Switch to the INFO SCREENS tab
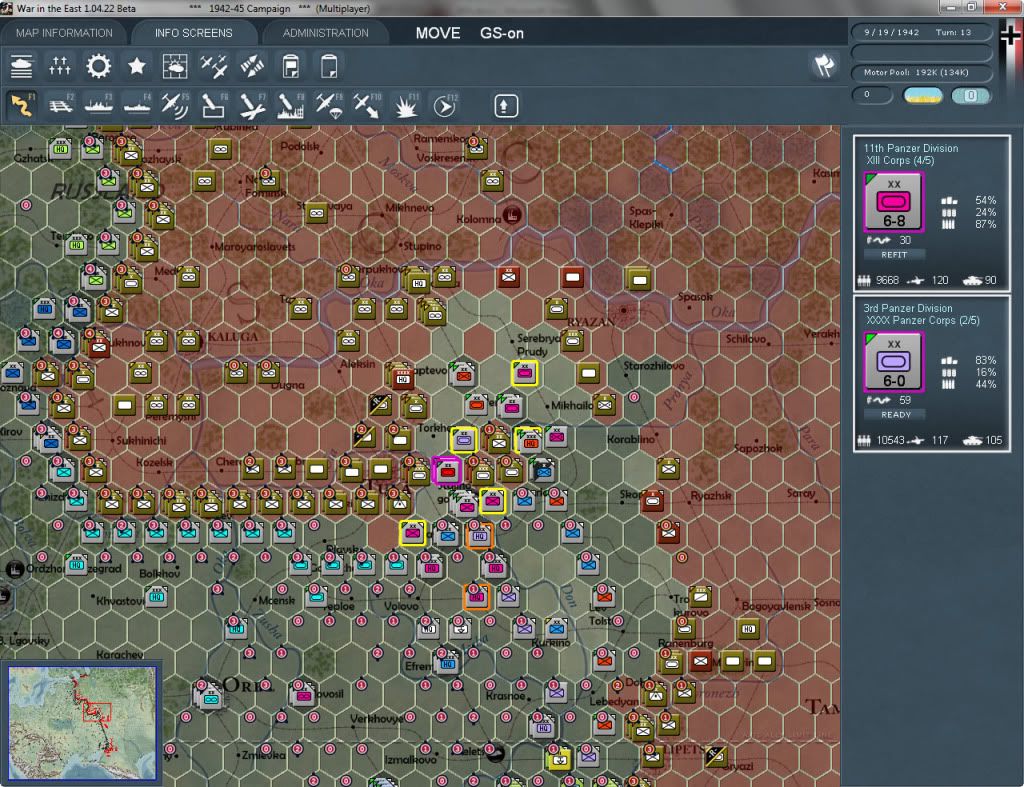Image resolution: width=1024 pixels, height=787 pixels. 193,33
